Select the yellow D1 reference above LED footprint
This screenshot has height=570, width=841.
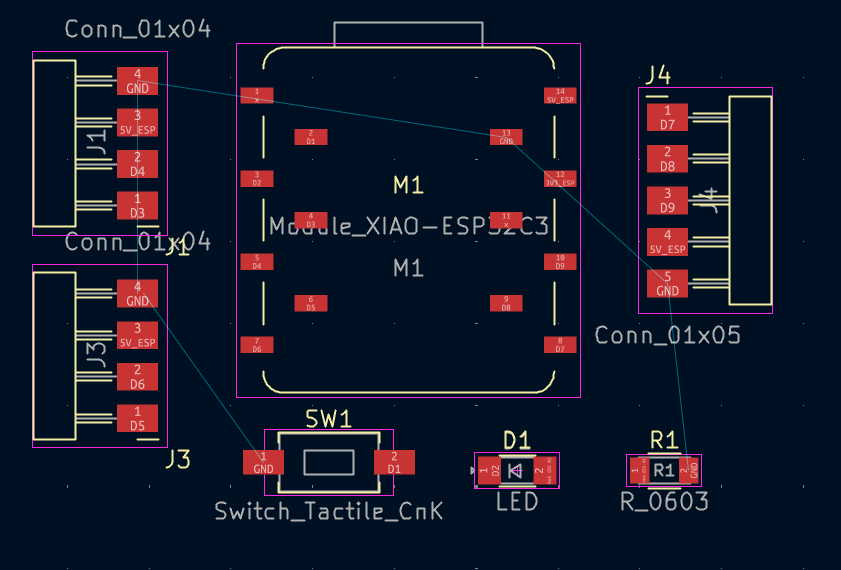click(517, 440)
